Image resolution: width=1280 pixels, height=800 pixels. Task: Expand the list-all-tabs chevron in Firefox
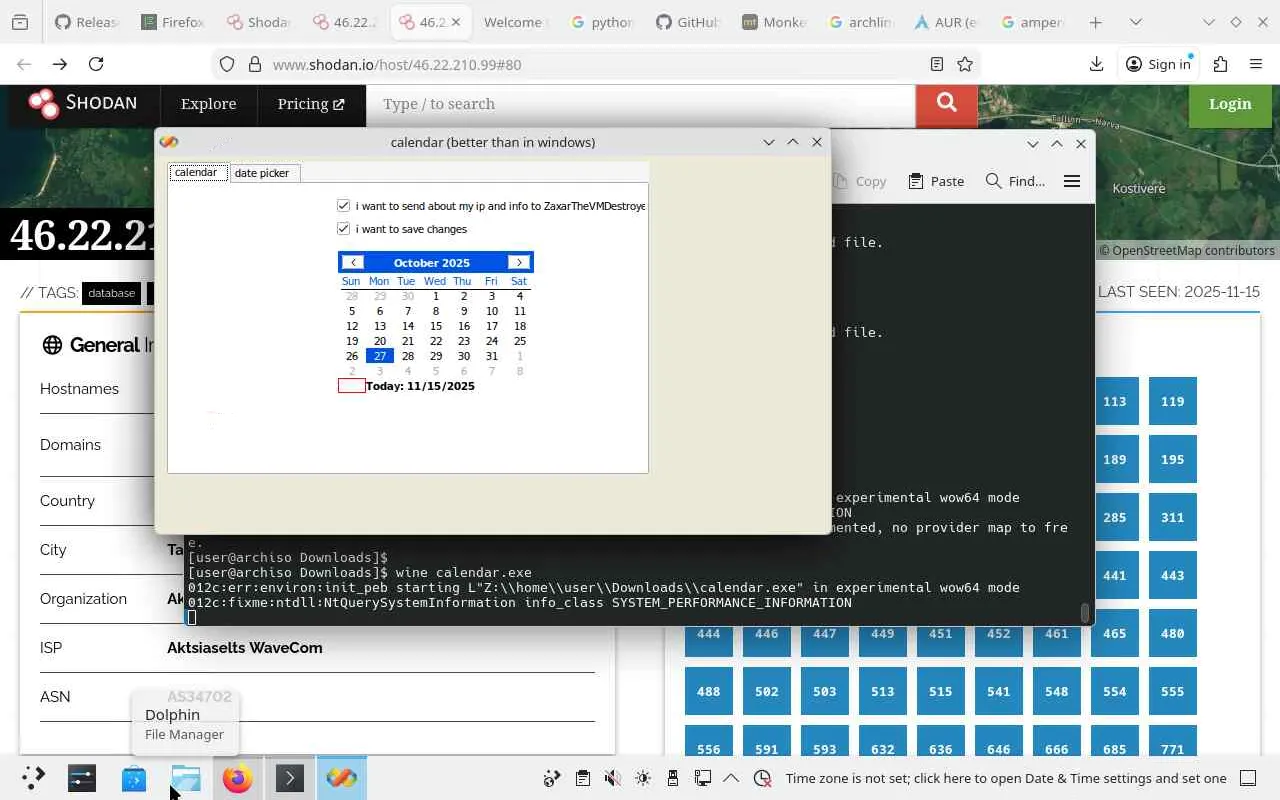[1136, 22]
